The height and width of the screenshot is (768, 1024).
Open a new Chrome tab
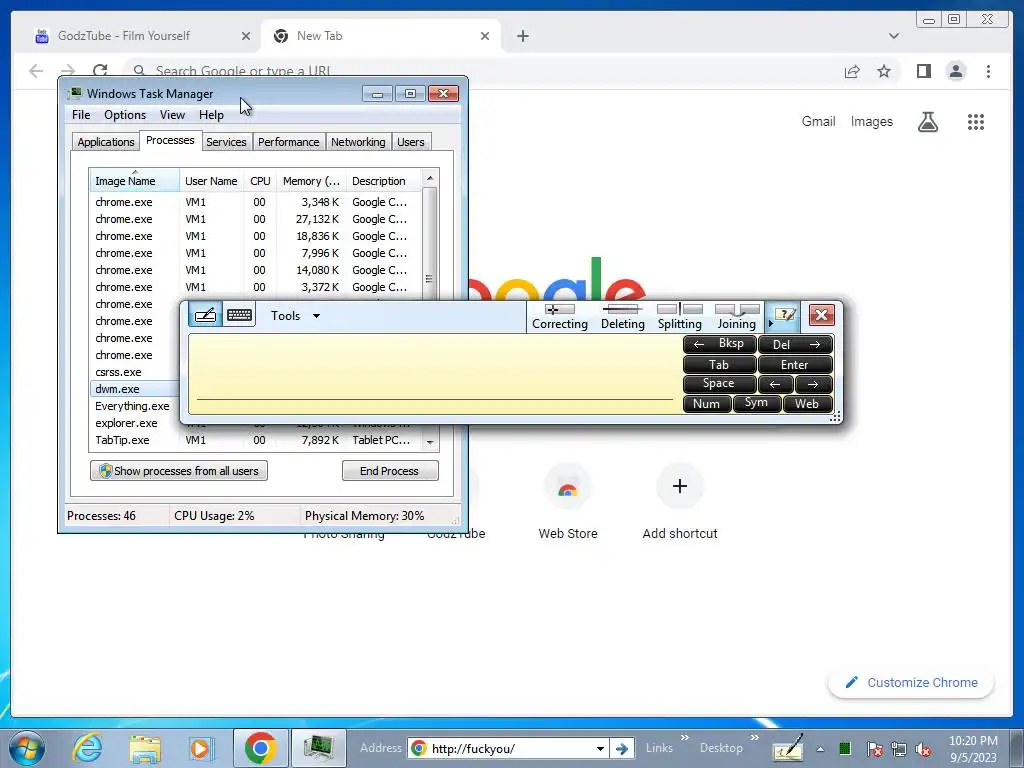tap(522, 37)
